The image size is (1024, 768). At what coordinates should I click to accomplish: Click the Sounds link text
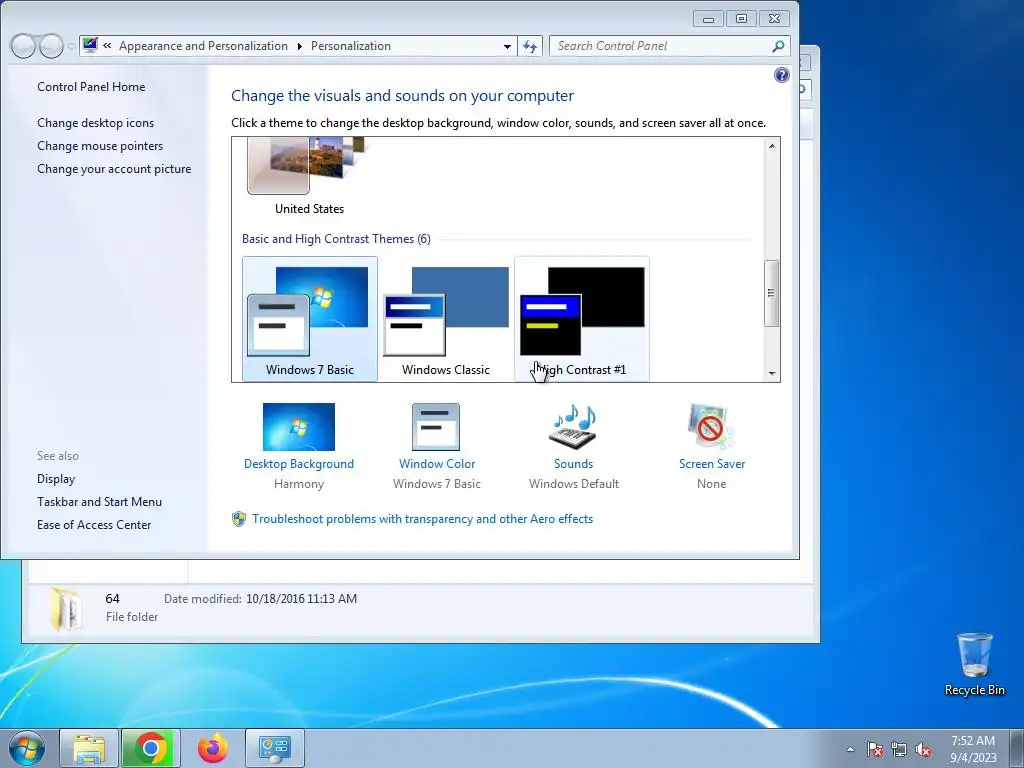point(573,464)
